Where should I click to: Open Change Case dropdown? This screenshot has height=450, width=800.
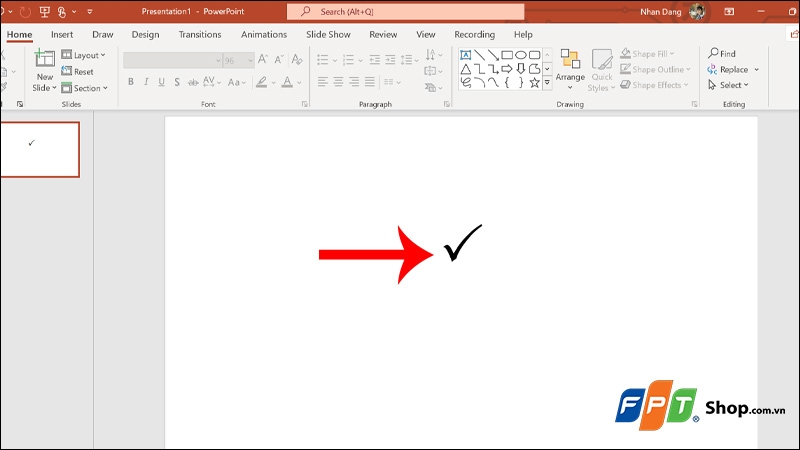pos(237,82)
